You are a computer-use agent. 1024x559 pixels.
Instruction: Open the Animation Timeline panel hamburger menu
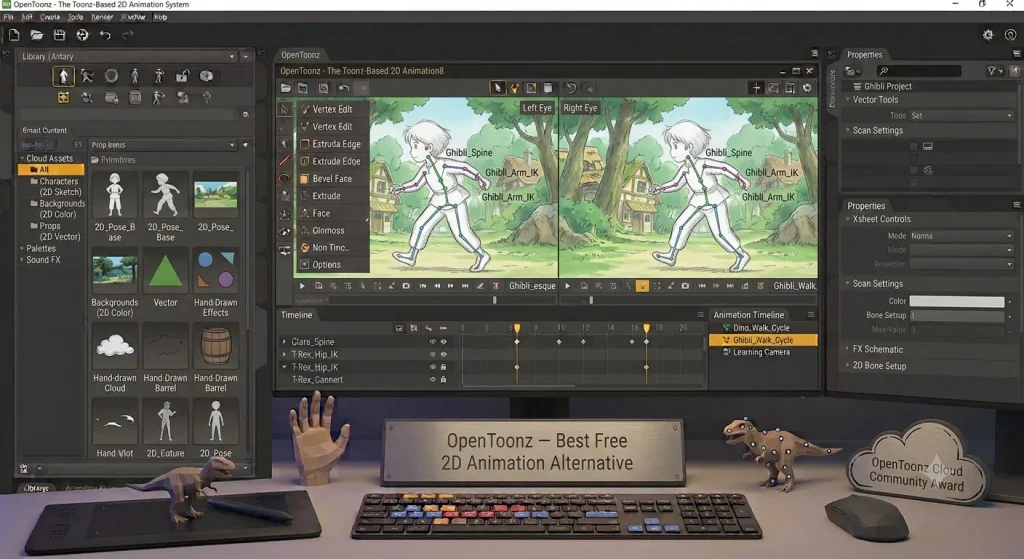point(810,315)
